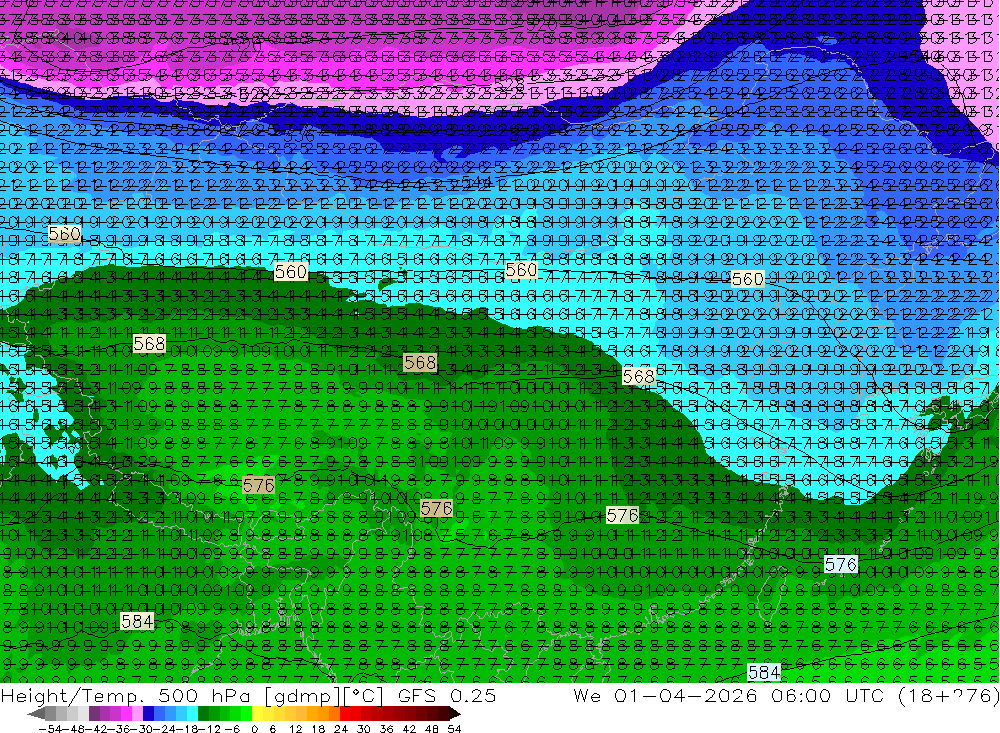This screenshot has width=1000, height=733.
Task: Click the 560 contour label farthest to the right
Action: (x=747, y=279)
